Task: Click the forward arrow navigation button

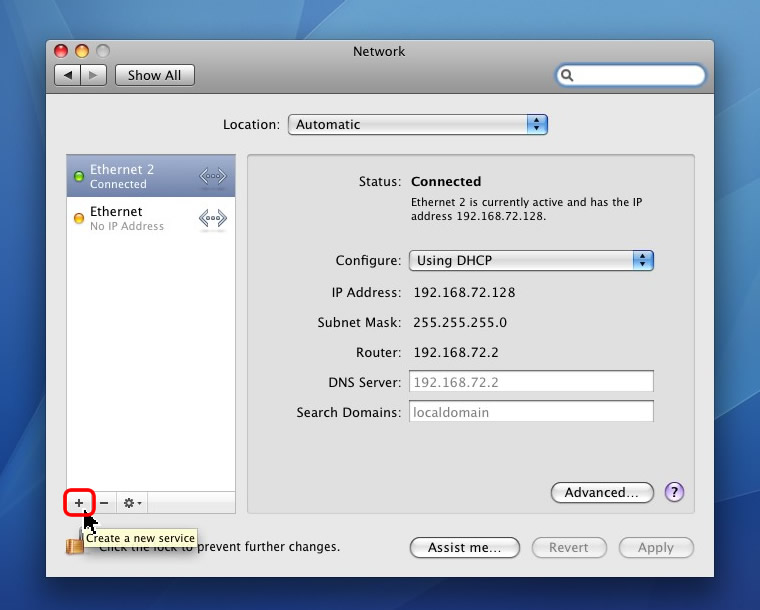Action: (x=94, y=75)
